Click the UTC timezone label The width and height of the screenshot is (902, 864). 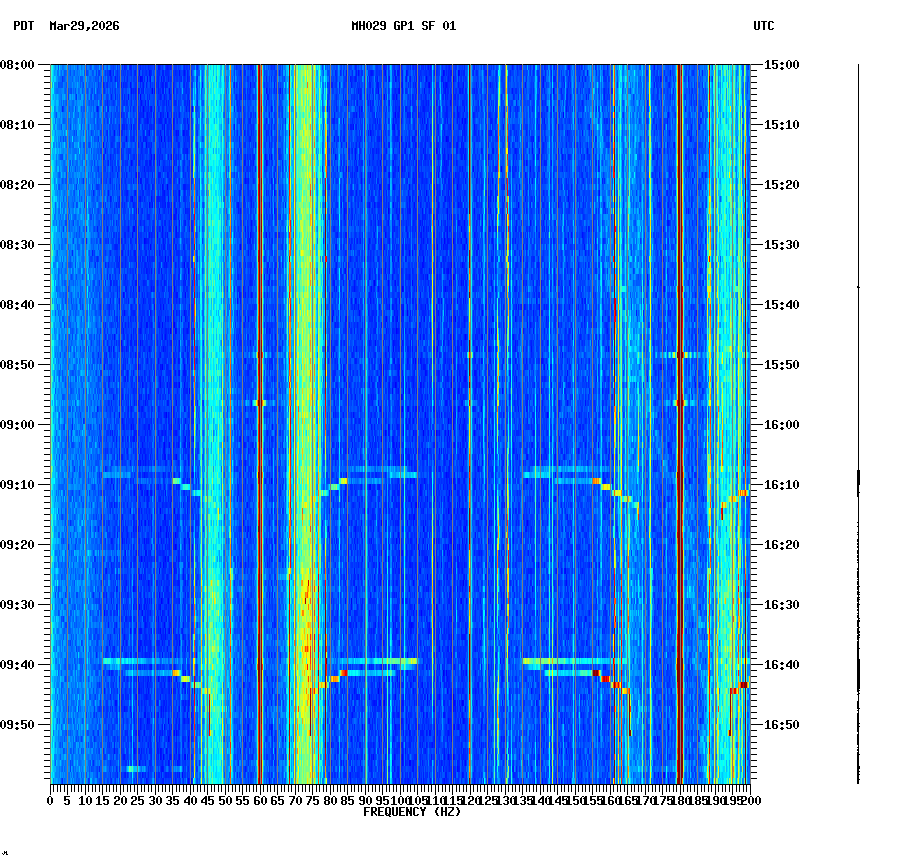tap(764, 28)
